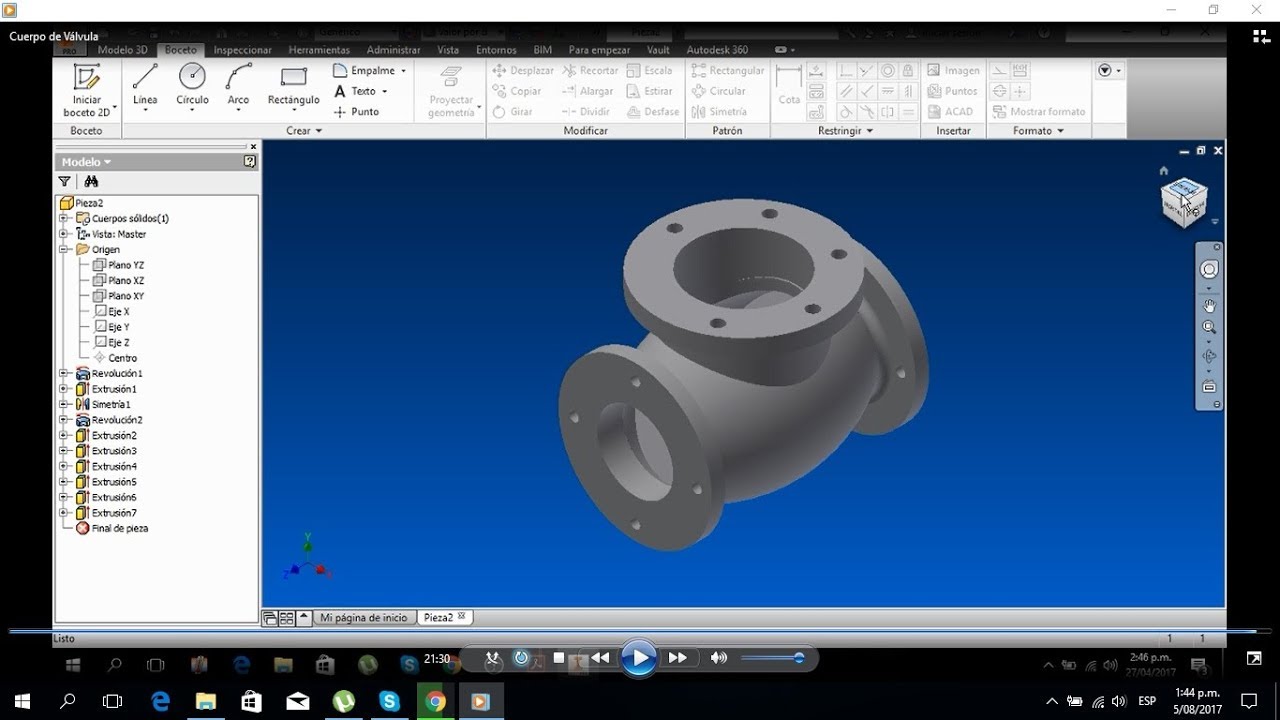
Task: Open the Modelo browser help question-mark icon
Action: [x=249, y=161]
